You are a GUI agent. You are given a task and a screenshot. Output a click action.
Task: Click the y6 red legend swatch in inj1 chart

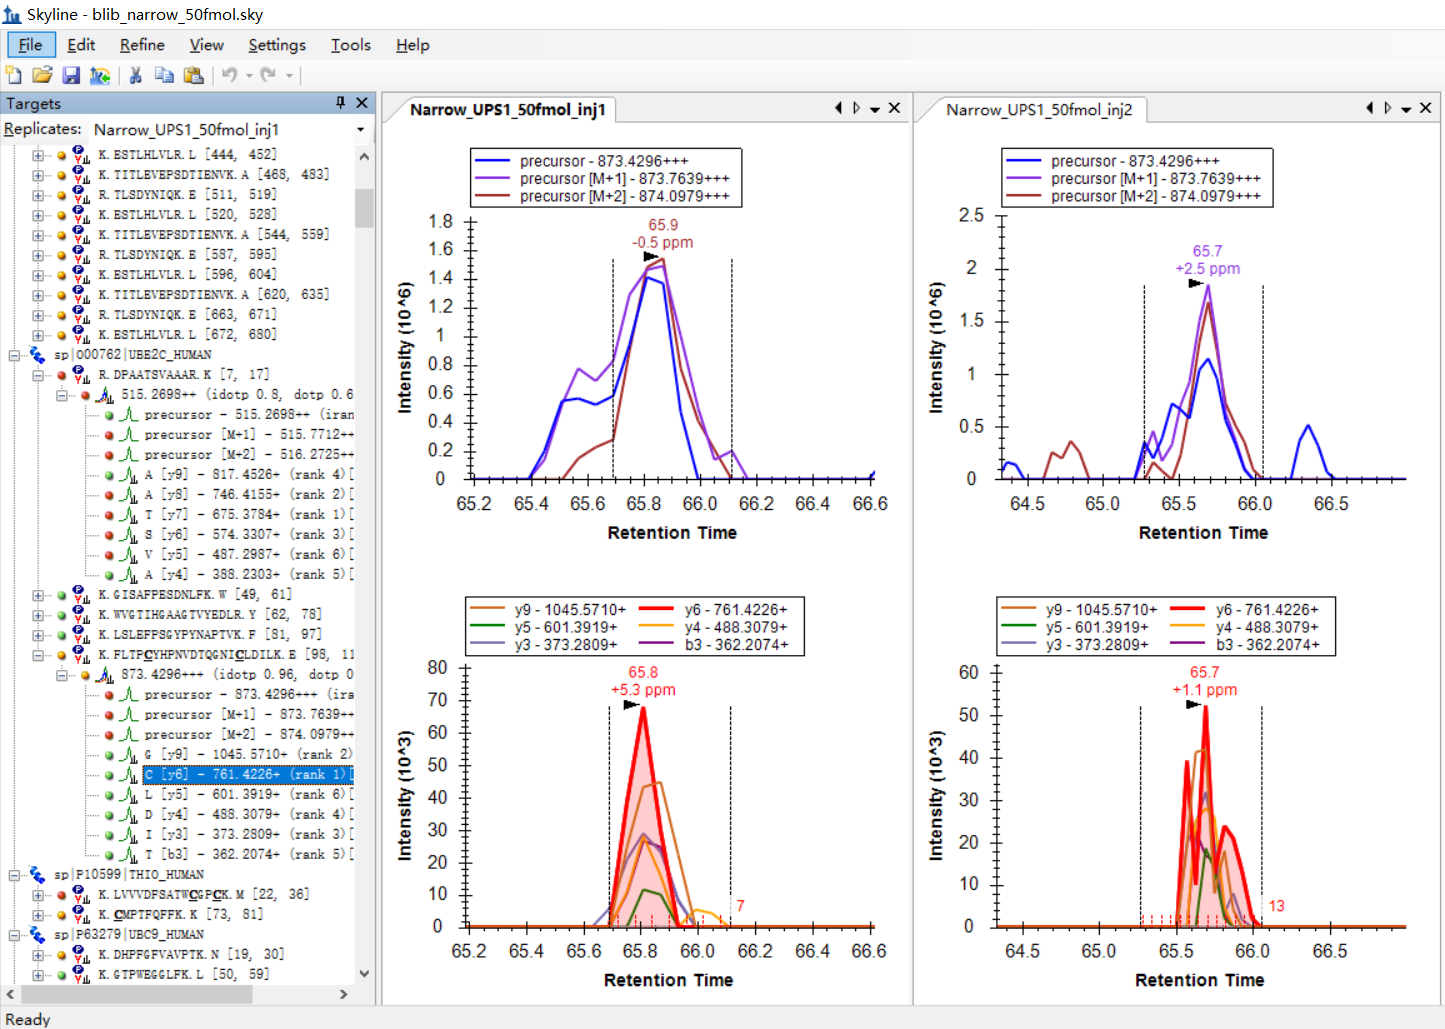click(655, 609)
